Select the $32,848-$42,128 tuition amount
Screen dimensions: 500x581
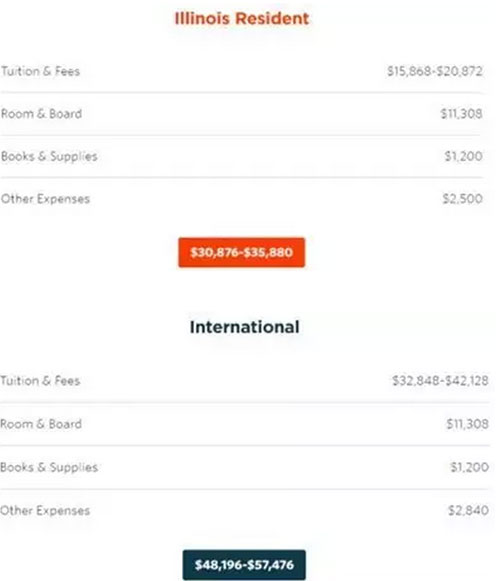pos(440,381)
